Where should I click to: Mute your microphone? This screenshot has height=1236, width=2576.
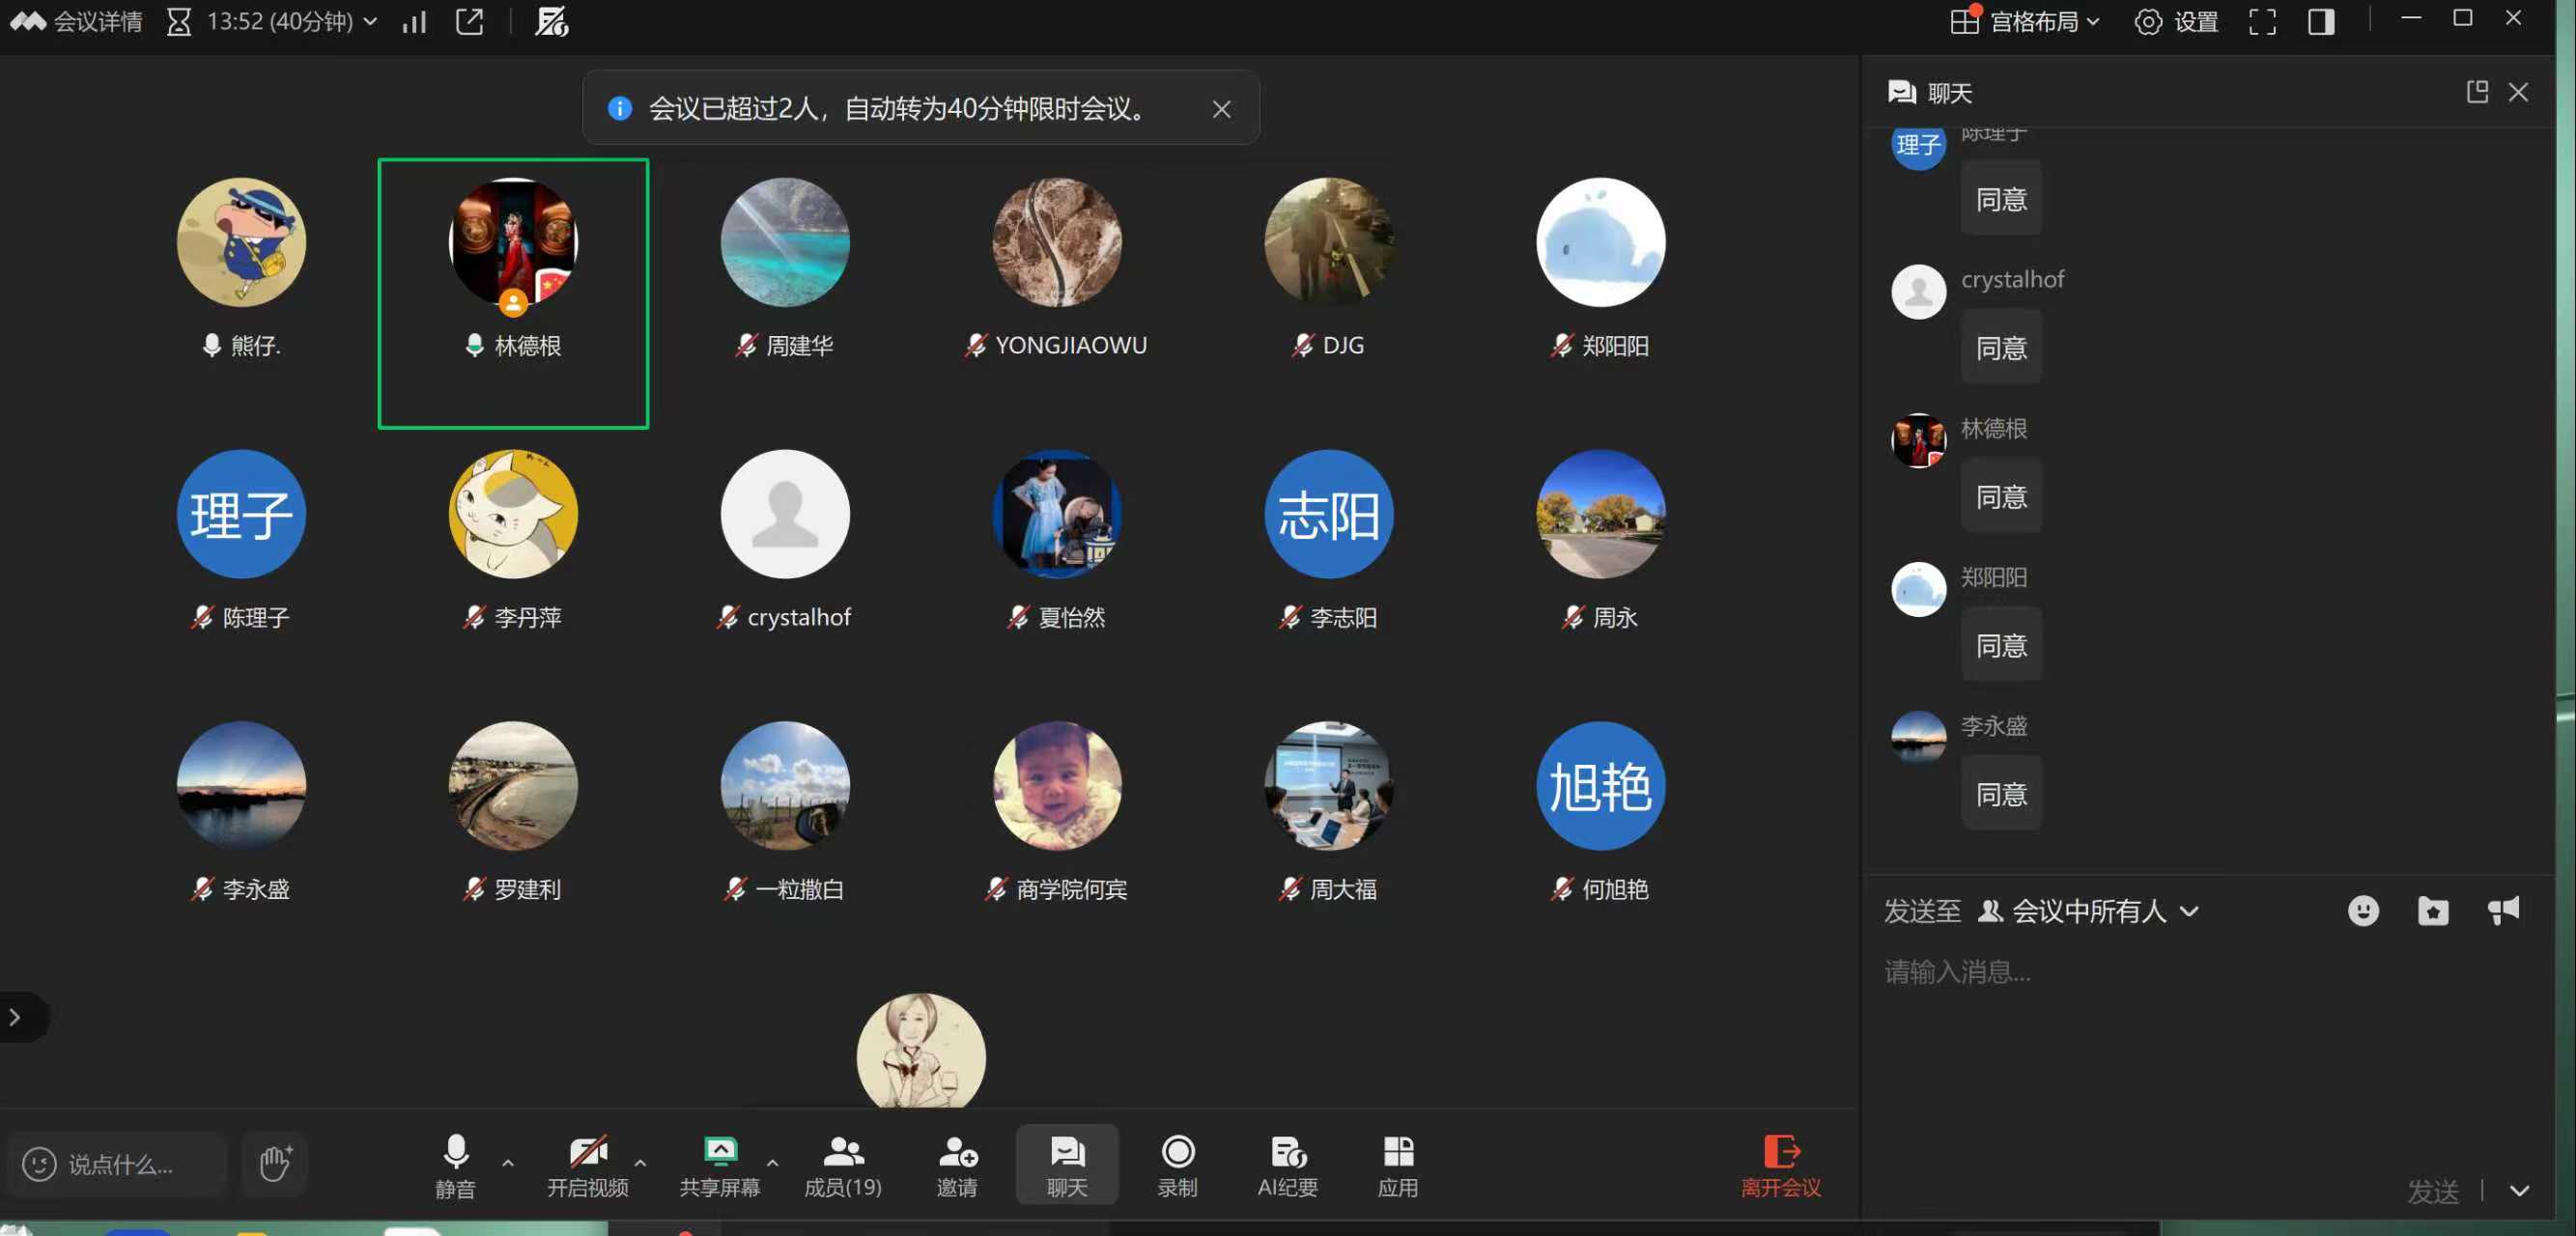455,1165
